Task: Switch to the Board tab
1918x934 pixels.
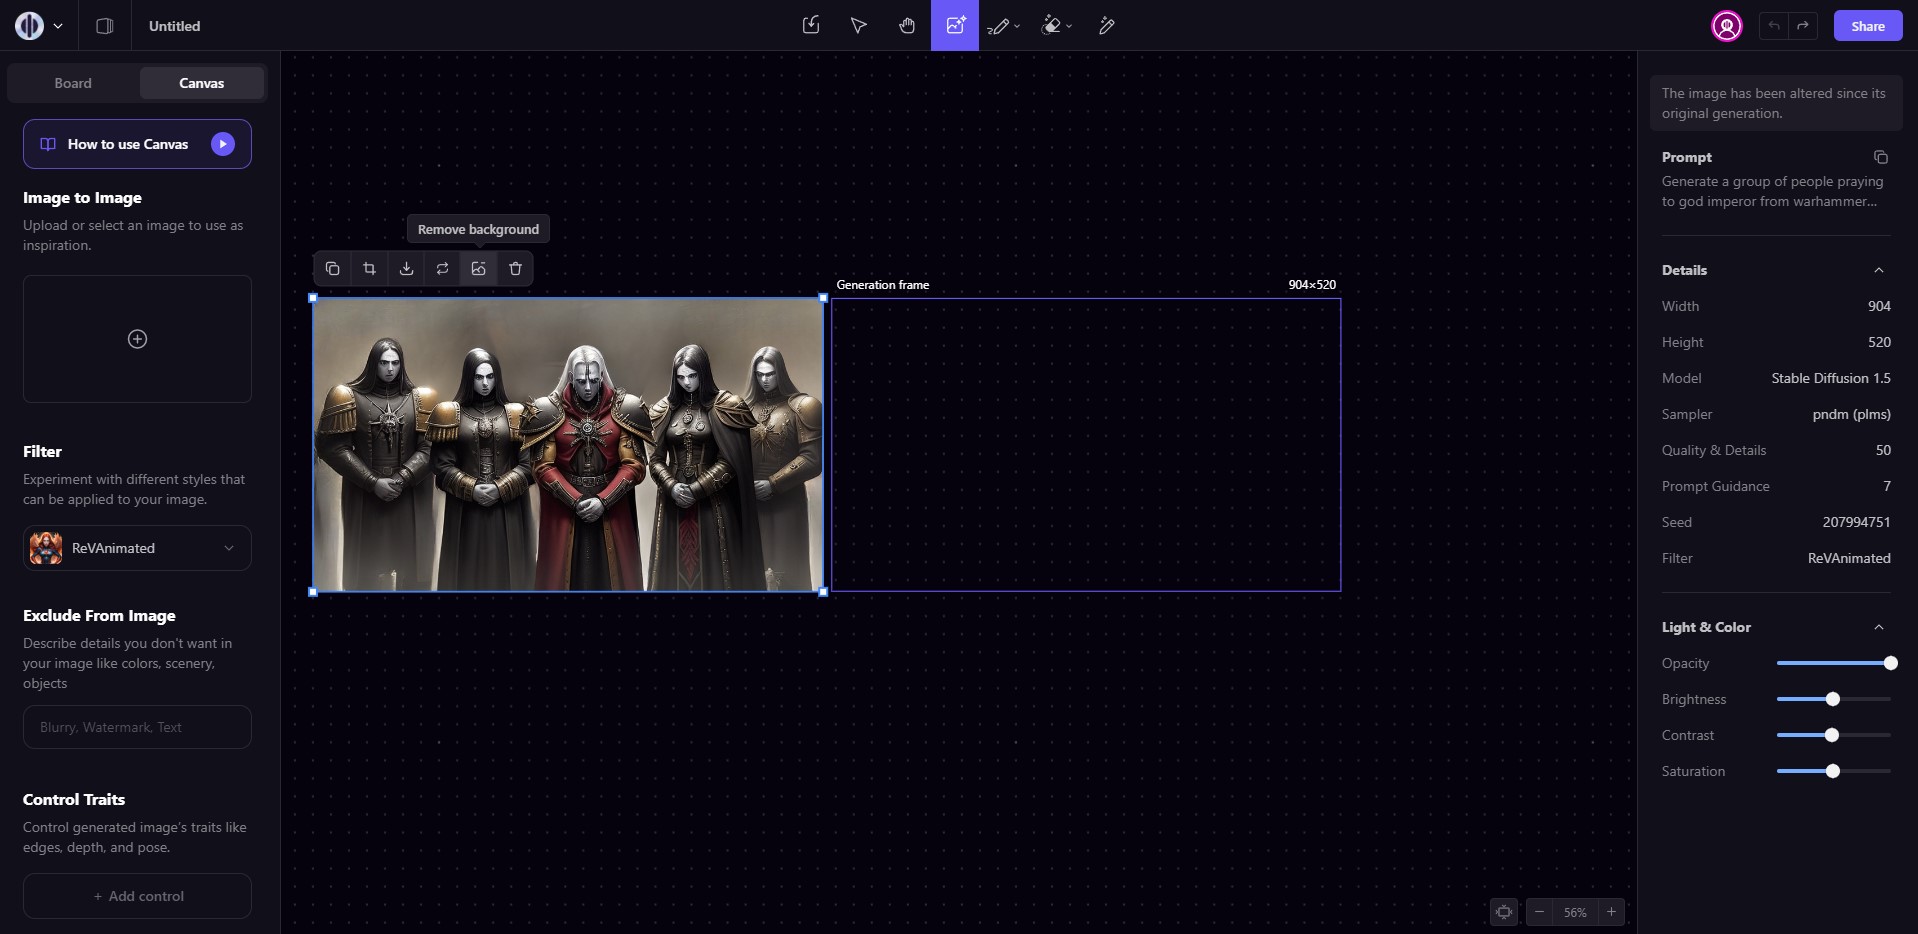Action: [x=73, y=83]
